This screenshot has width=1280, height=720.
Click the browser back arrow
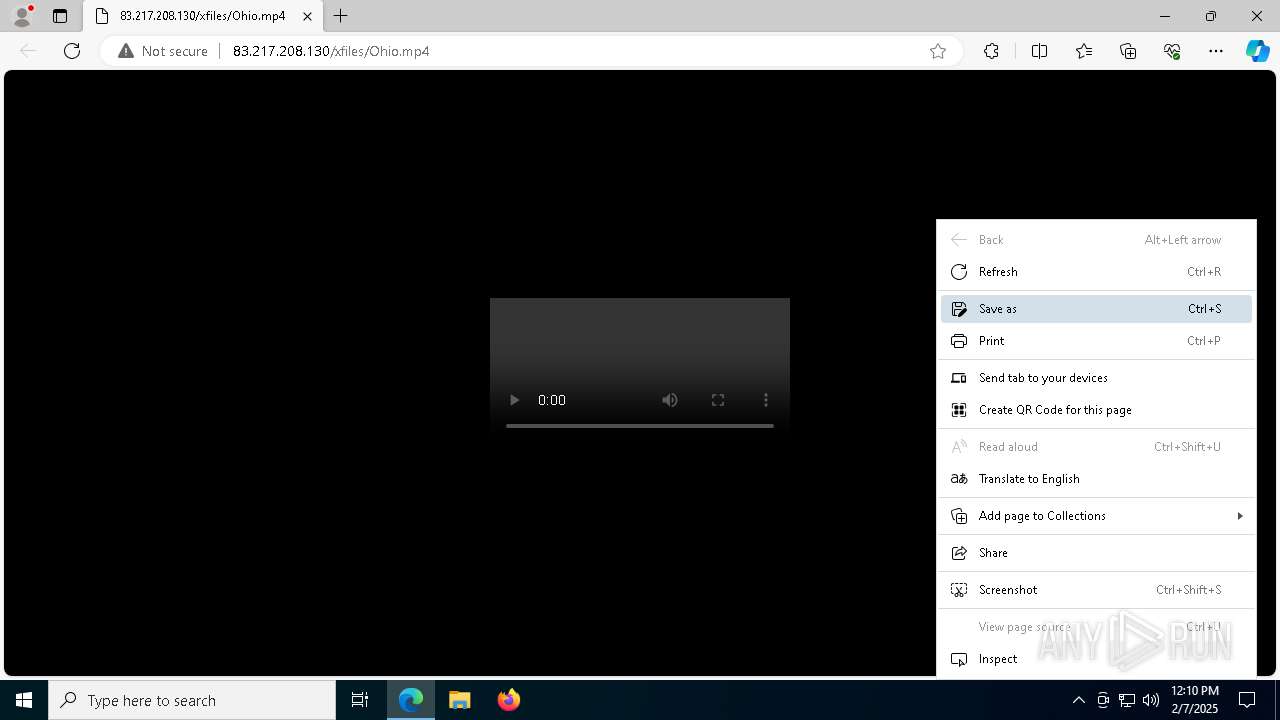[x=28, y=51]
